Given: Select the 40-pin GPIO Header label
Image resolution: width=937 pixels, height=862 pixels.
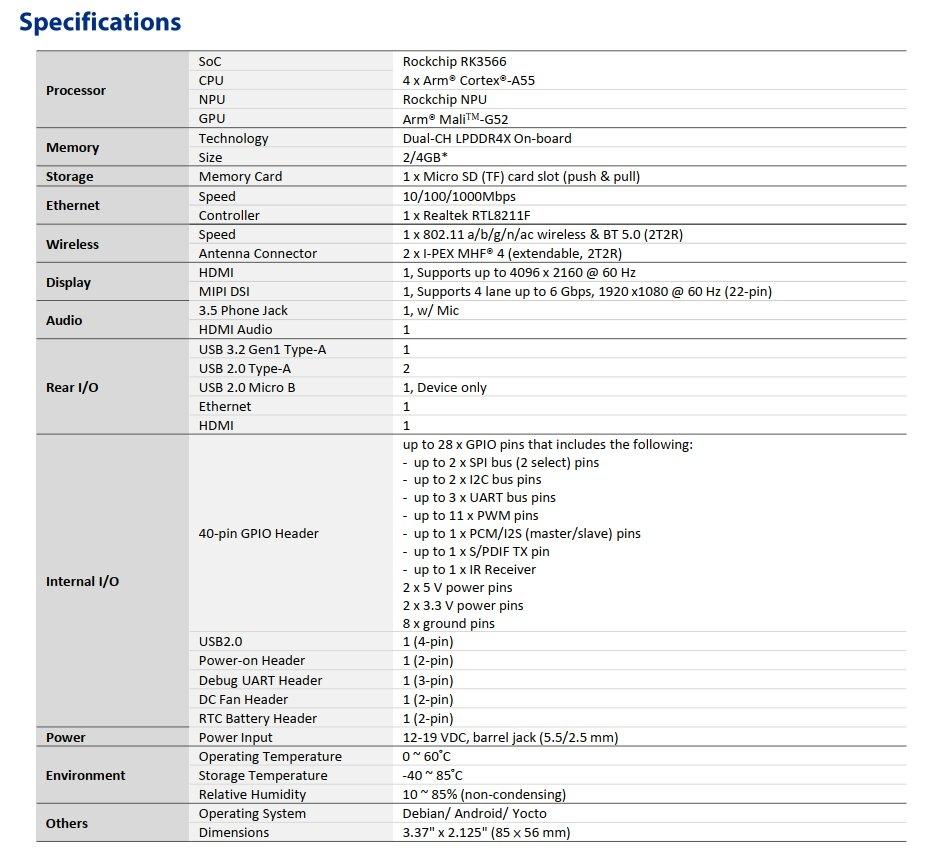Looking at the screenshot, I should coord(258,534).
